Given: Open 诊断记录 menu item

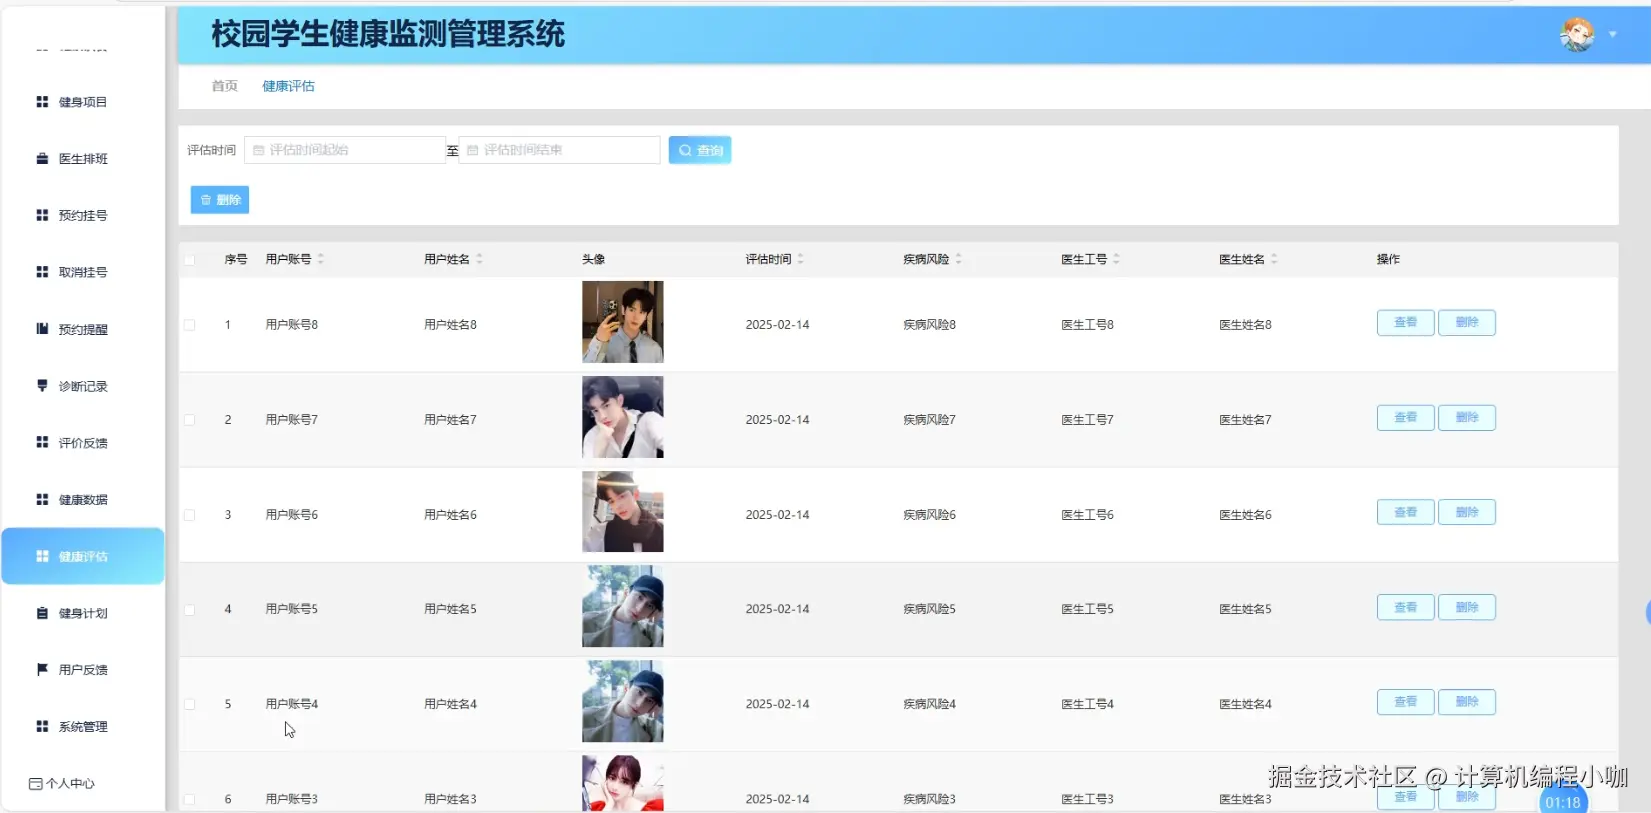Looking at the screenshot, I should [x=83, y=386].
